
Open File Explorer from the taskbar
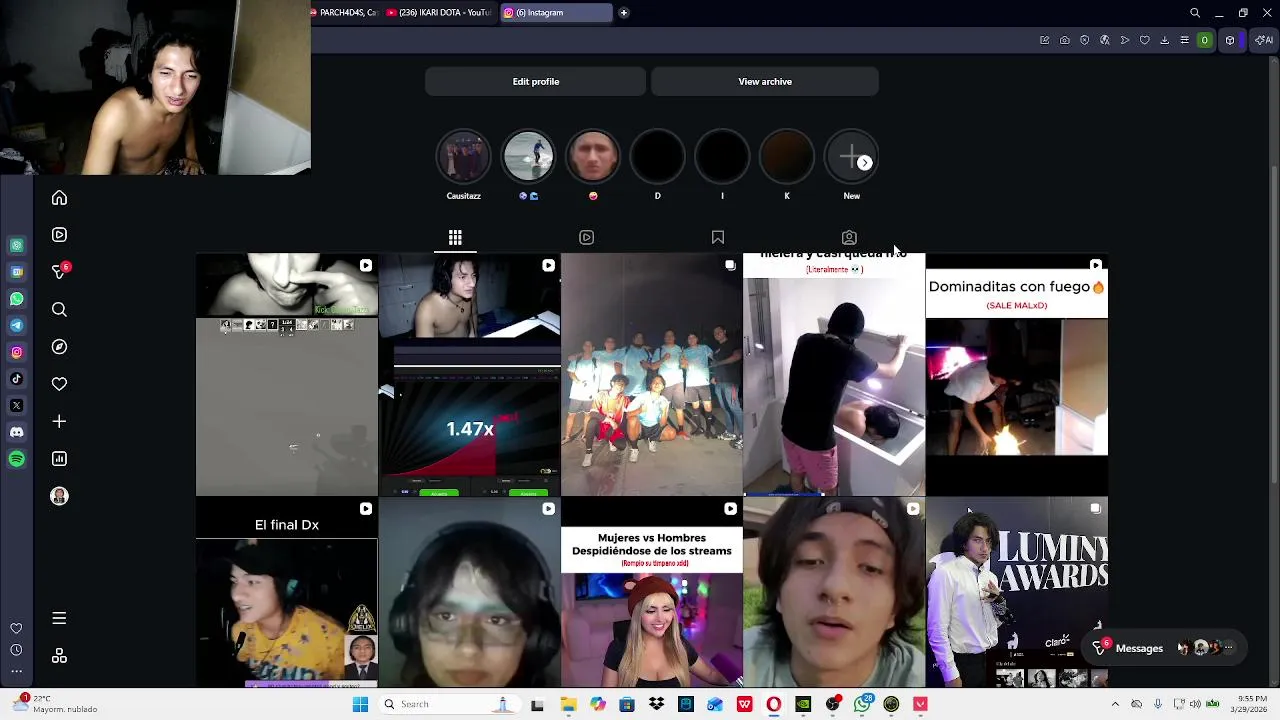click(568, 704)
